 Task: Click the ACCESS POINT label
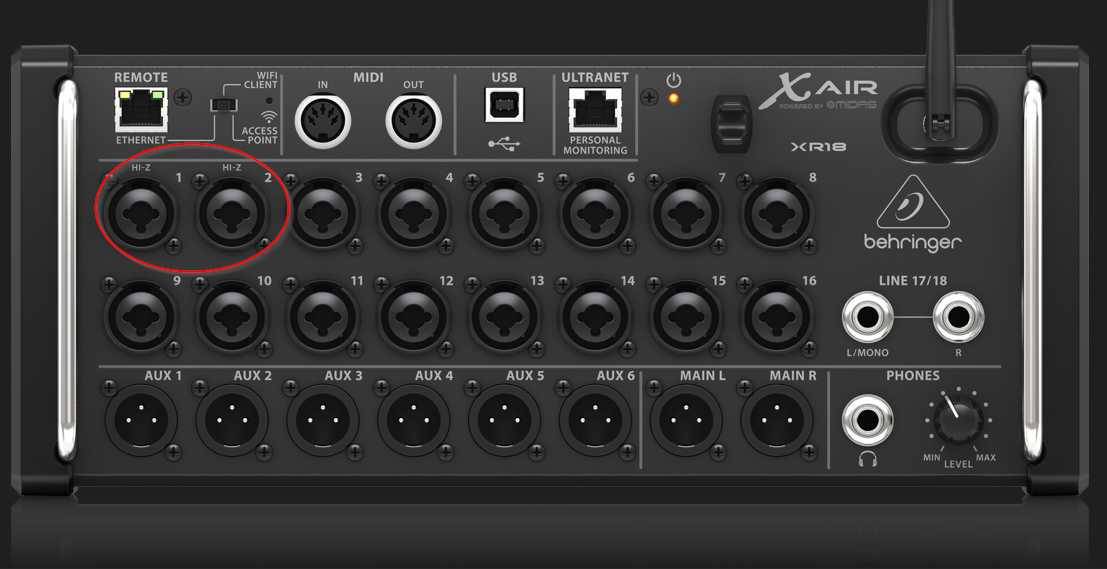(260, 136)
